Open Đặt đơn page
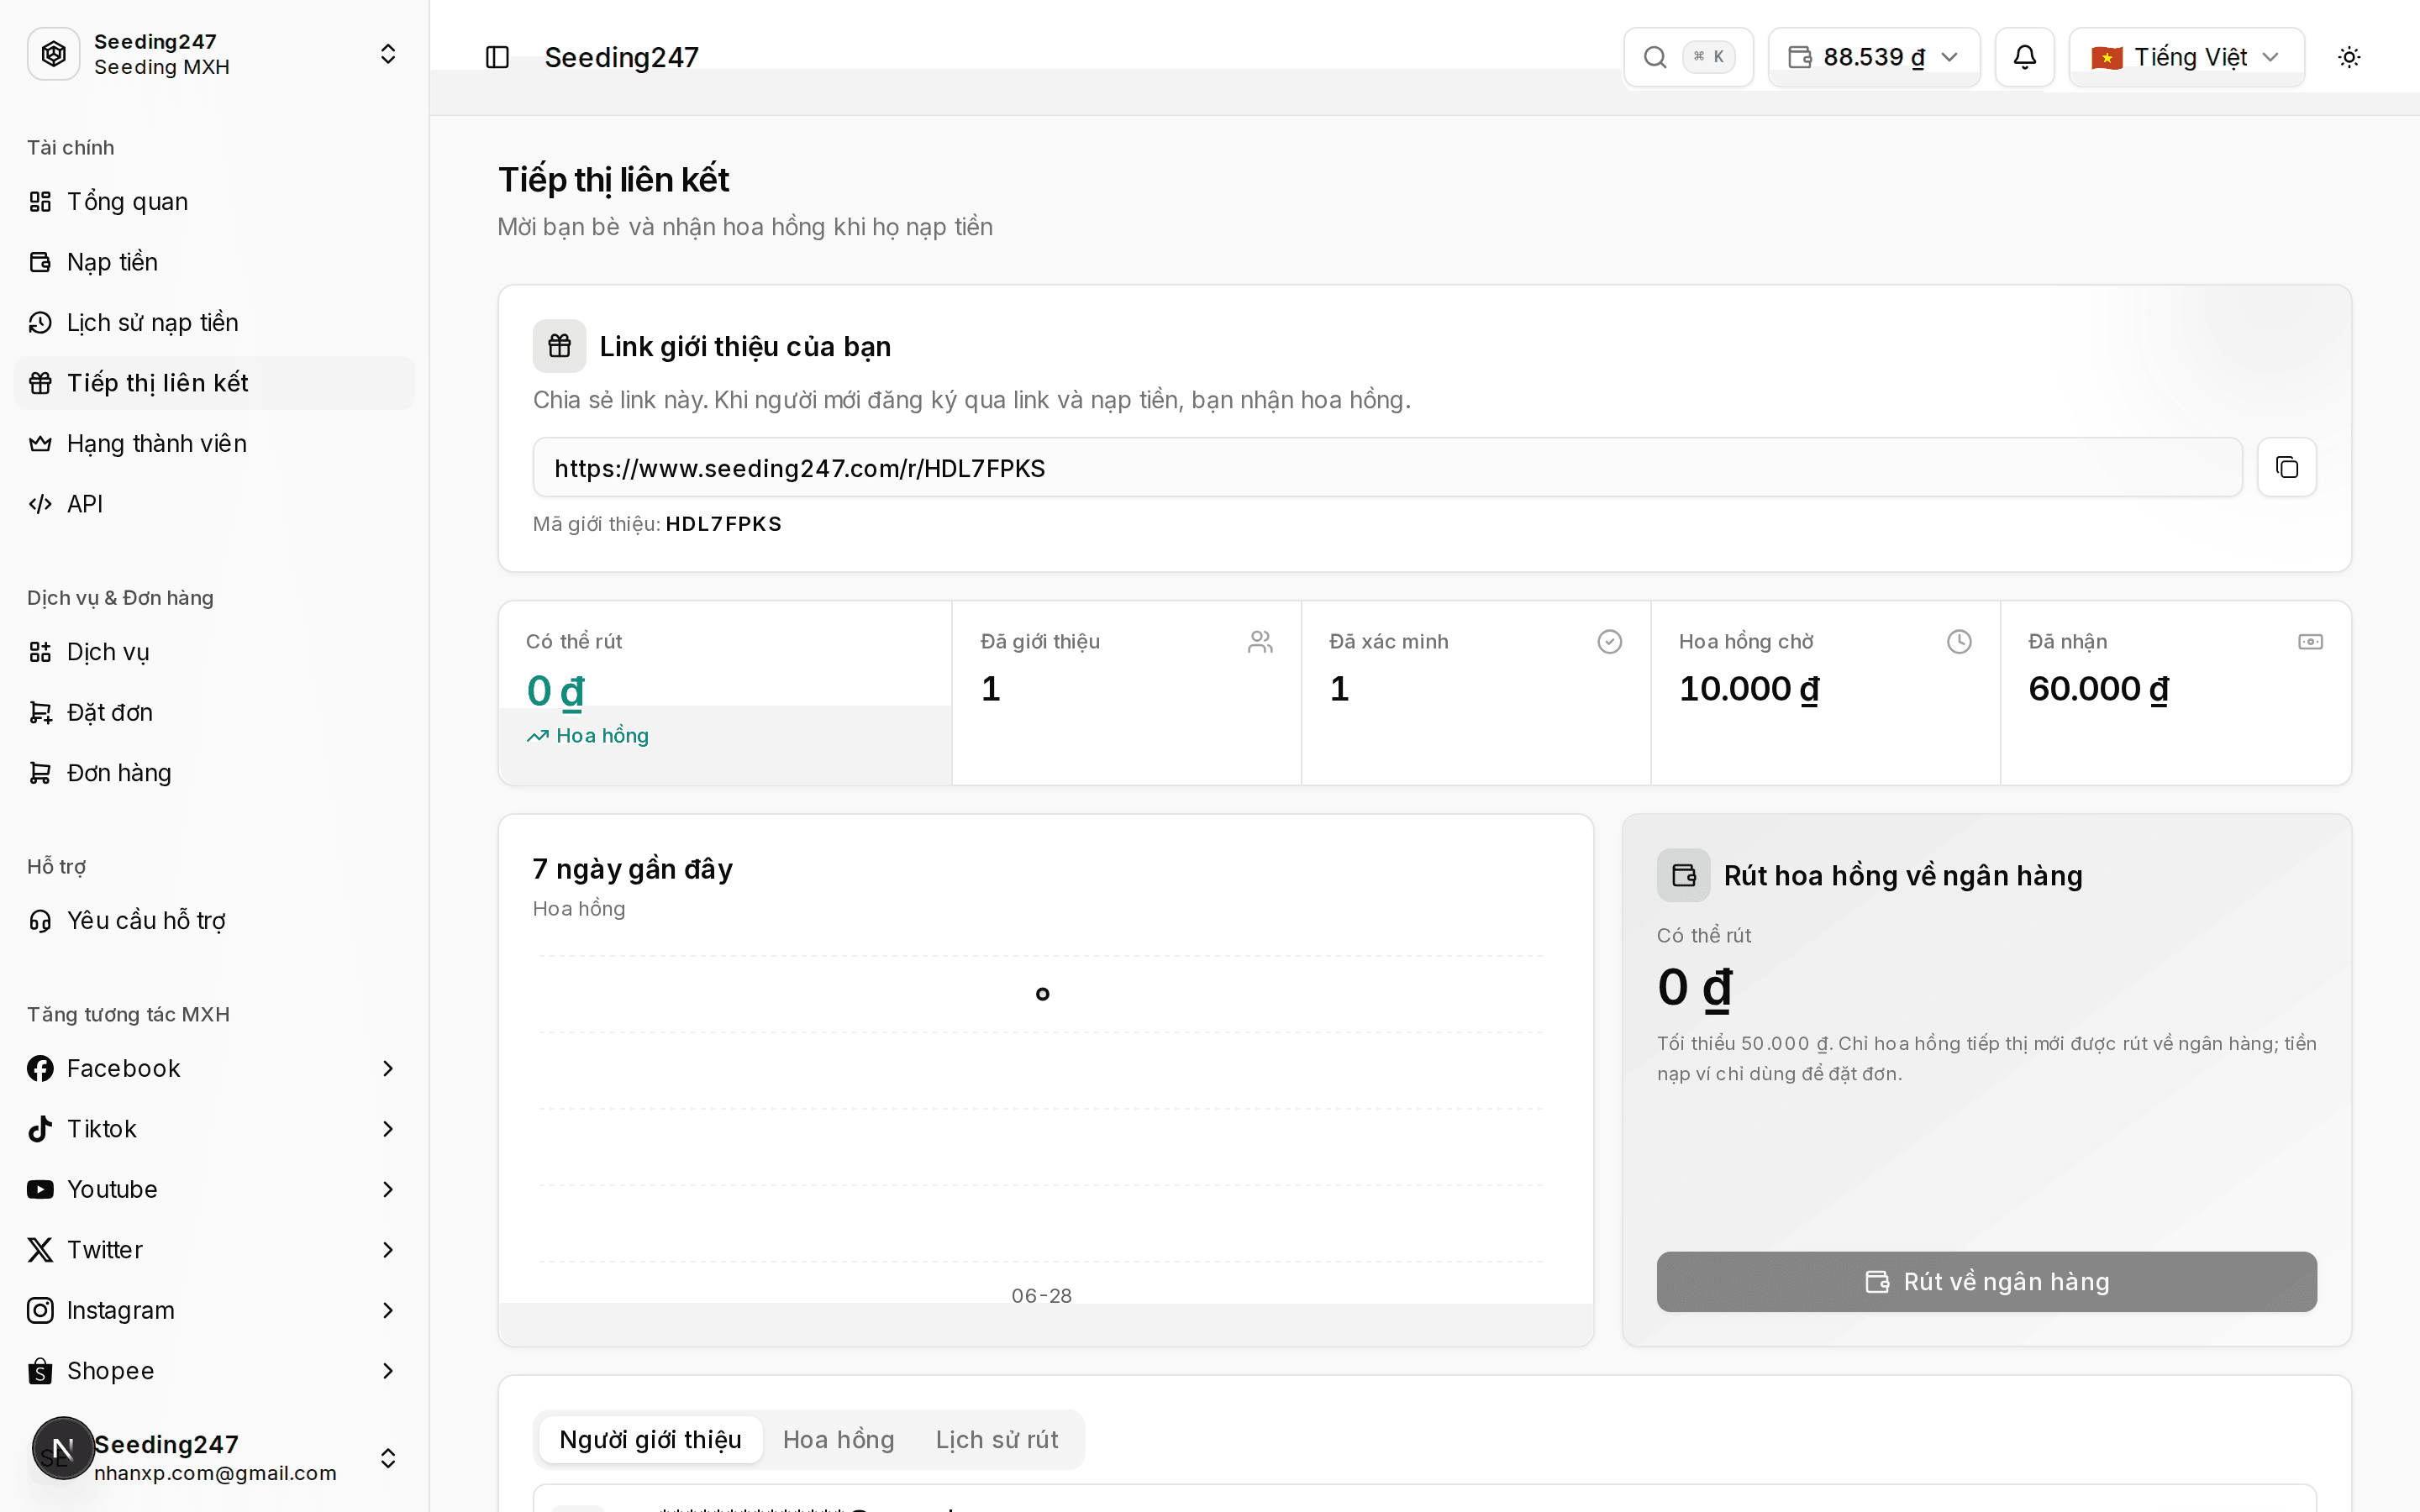This screenshot has height=1512, width=2420. [214, 713]
